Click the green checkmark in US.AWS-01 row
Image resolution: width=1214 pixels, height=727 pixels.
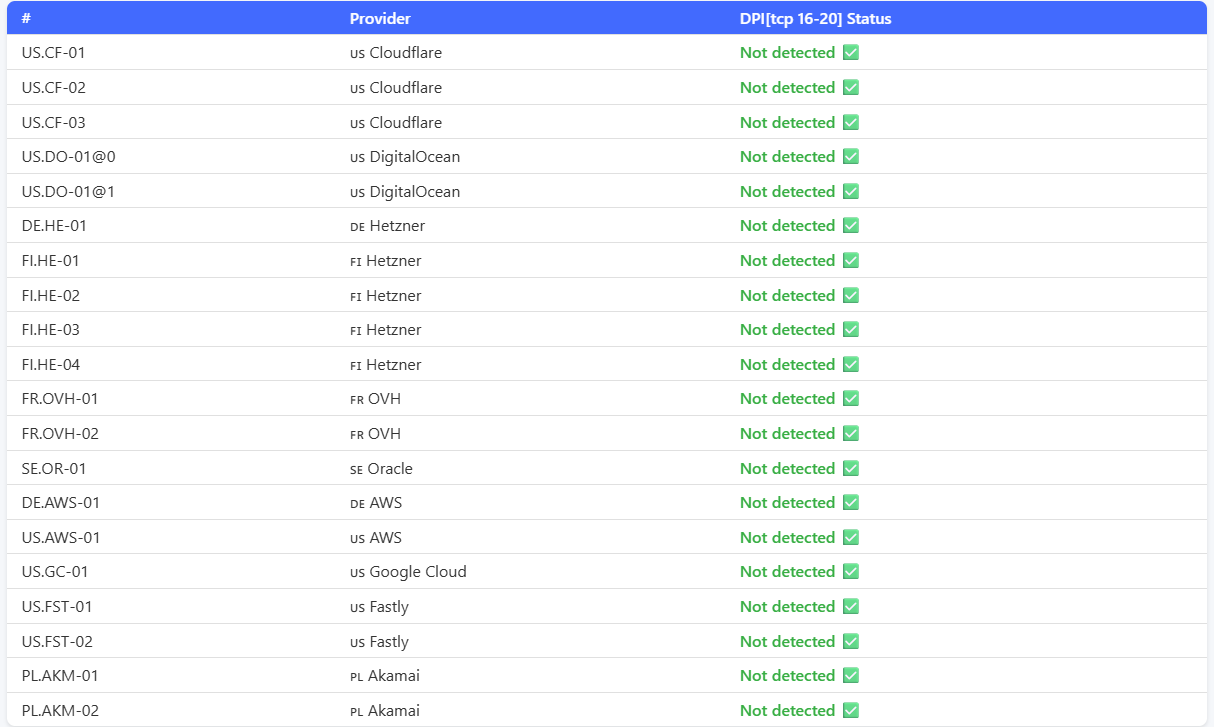(851, 537)
